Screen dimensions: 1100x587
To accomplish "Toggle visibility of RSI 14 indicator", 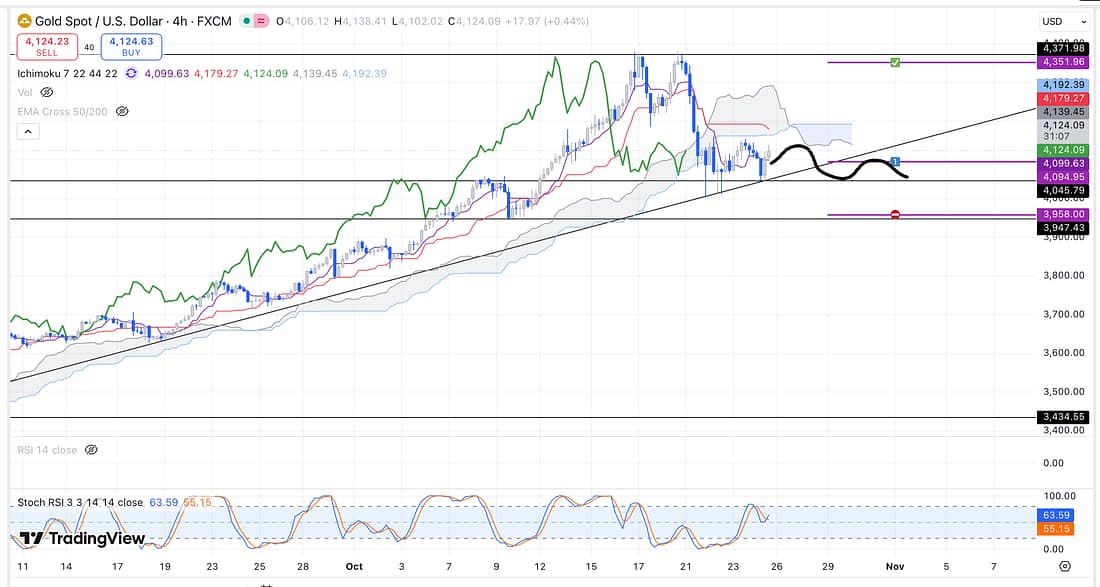I will [91, 450].
